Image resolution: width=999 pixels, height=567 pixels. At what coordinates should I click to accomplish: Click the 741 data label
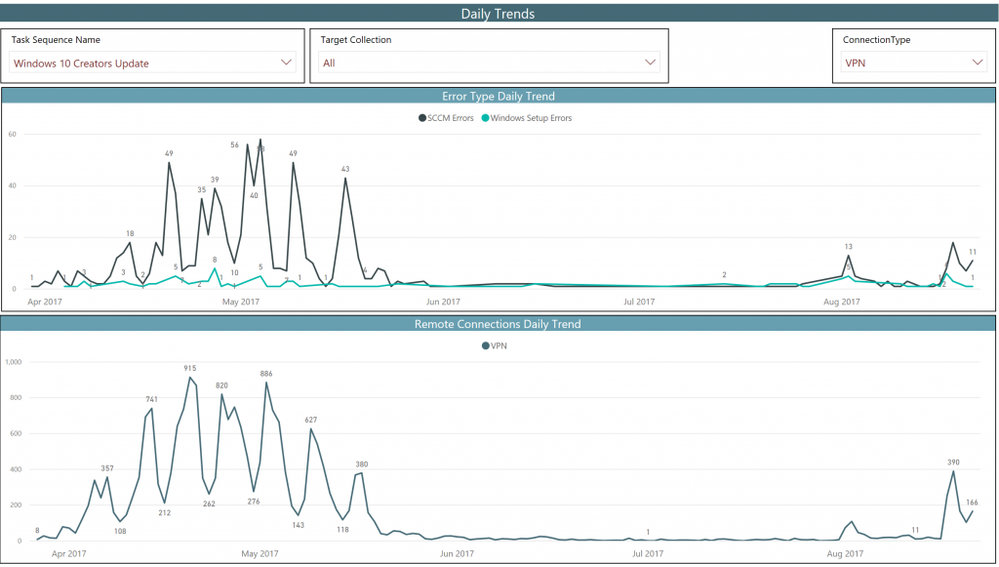(152, 399)
